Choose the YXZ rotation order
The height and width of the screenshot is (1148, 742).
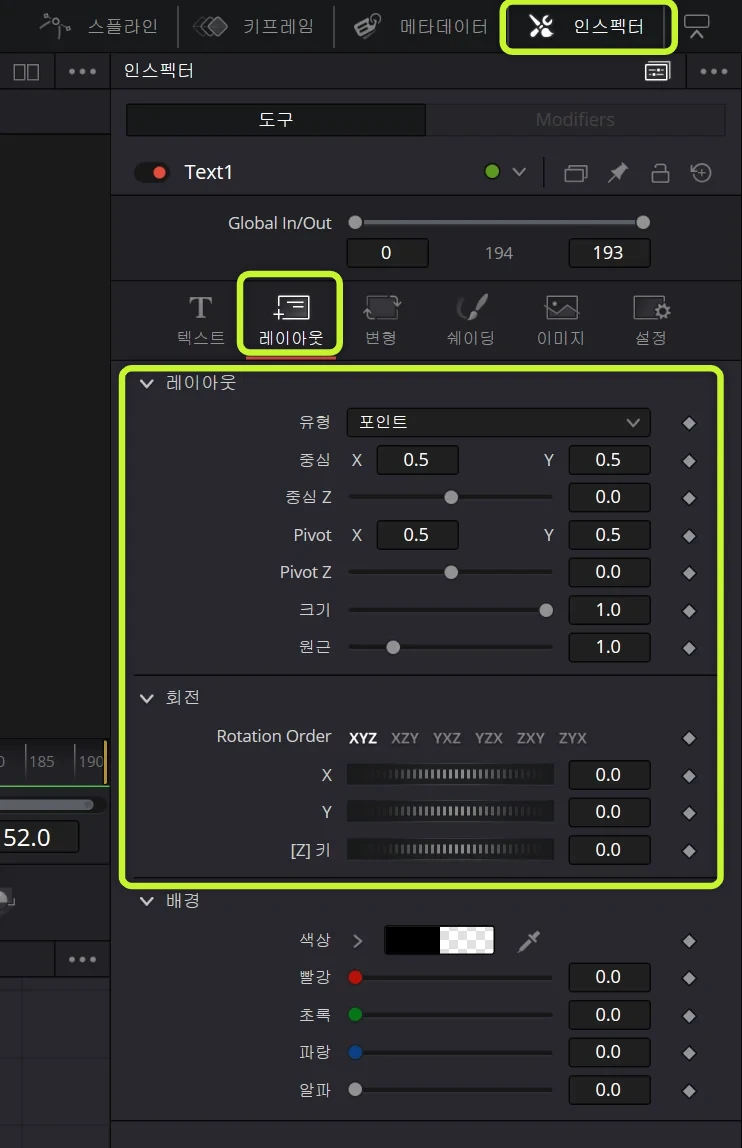[x=447, y=738]
